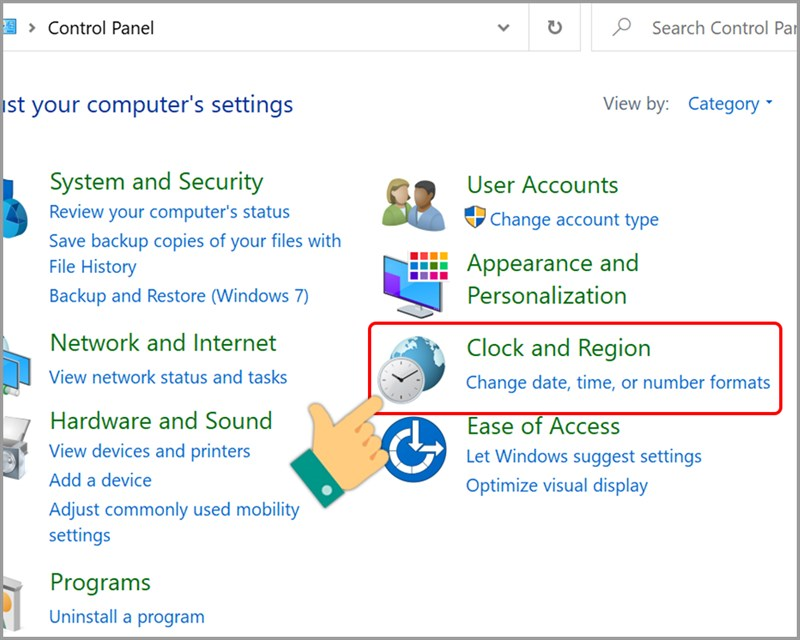Viewport: 800px width, 640px height.
Task: Open System and Security category
Action: pos(156,182)
